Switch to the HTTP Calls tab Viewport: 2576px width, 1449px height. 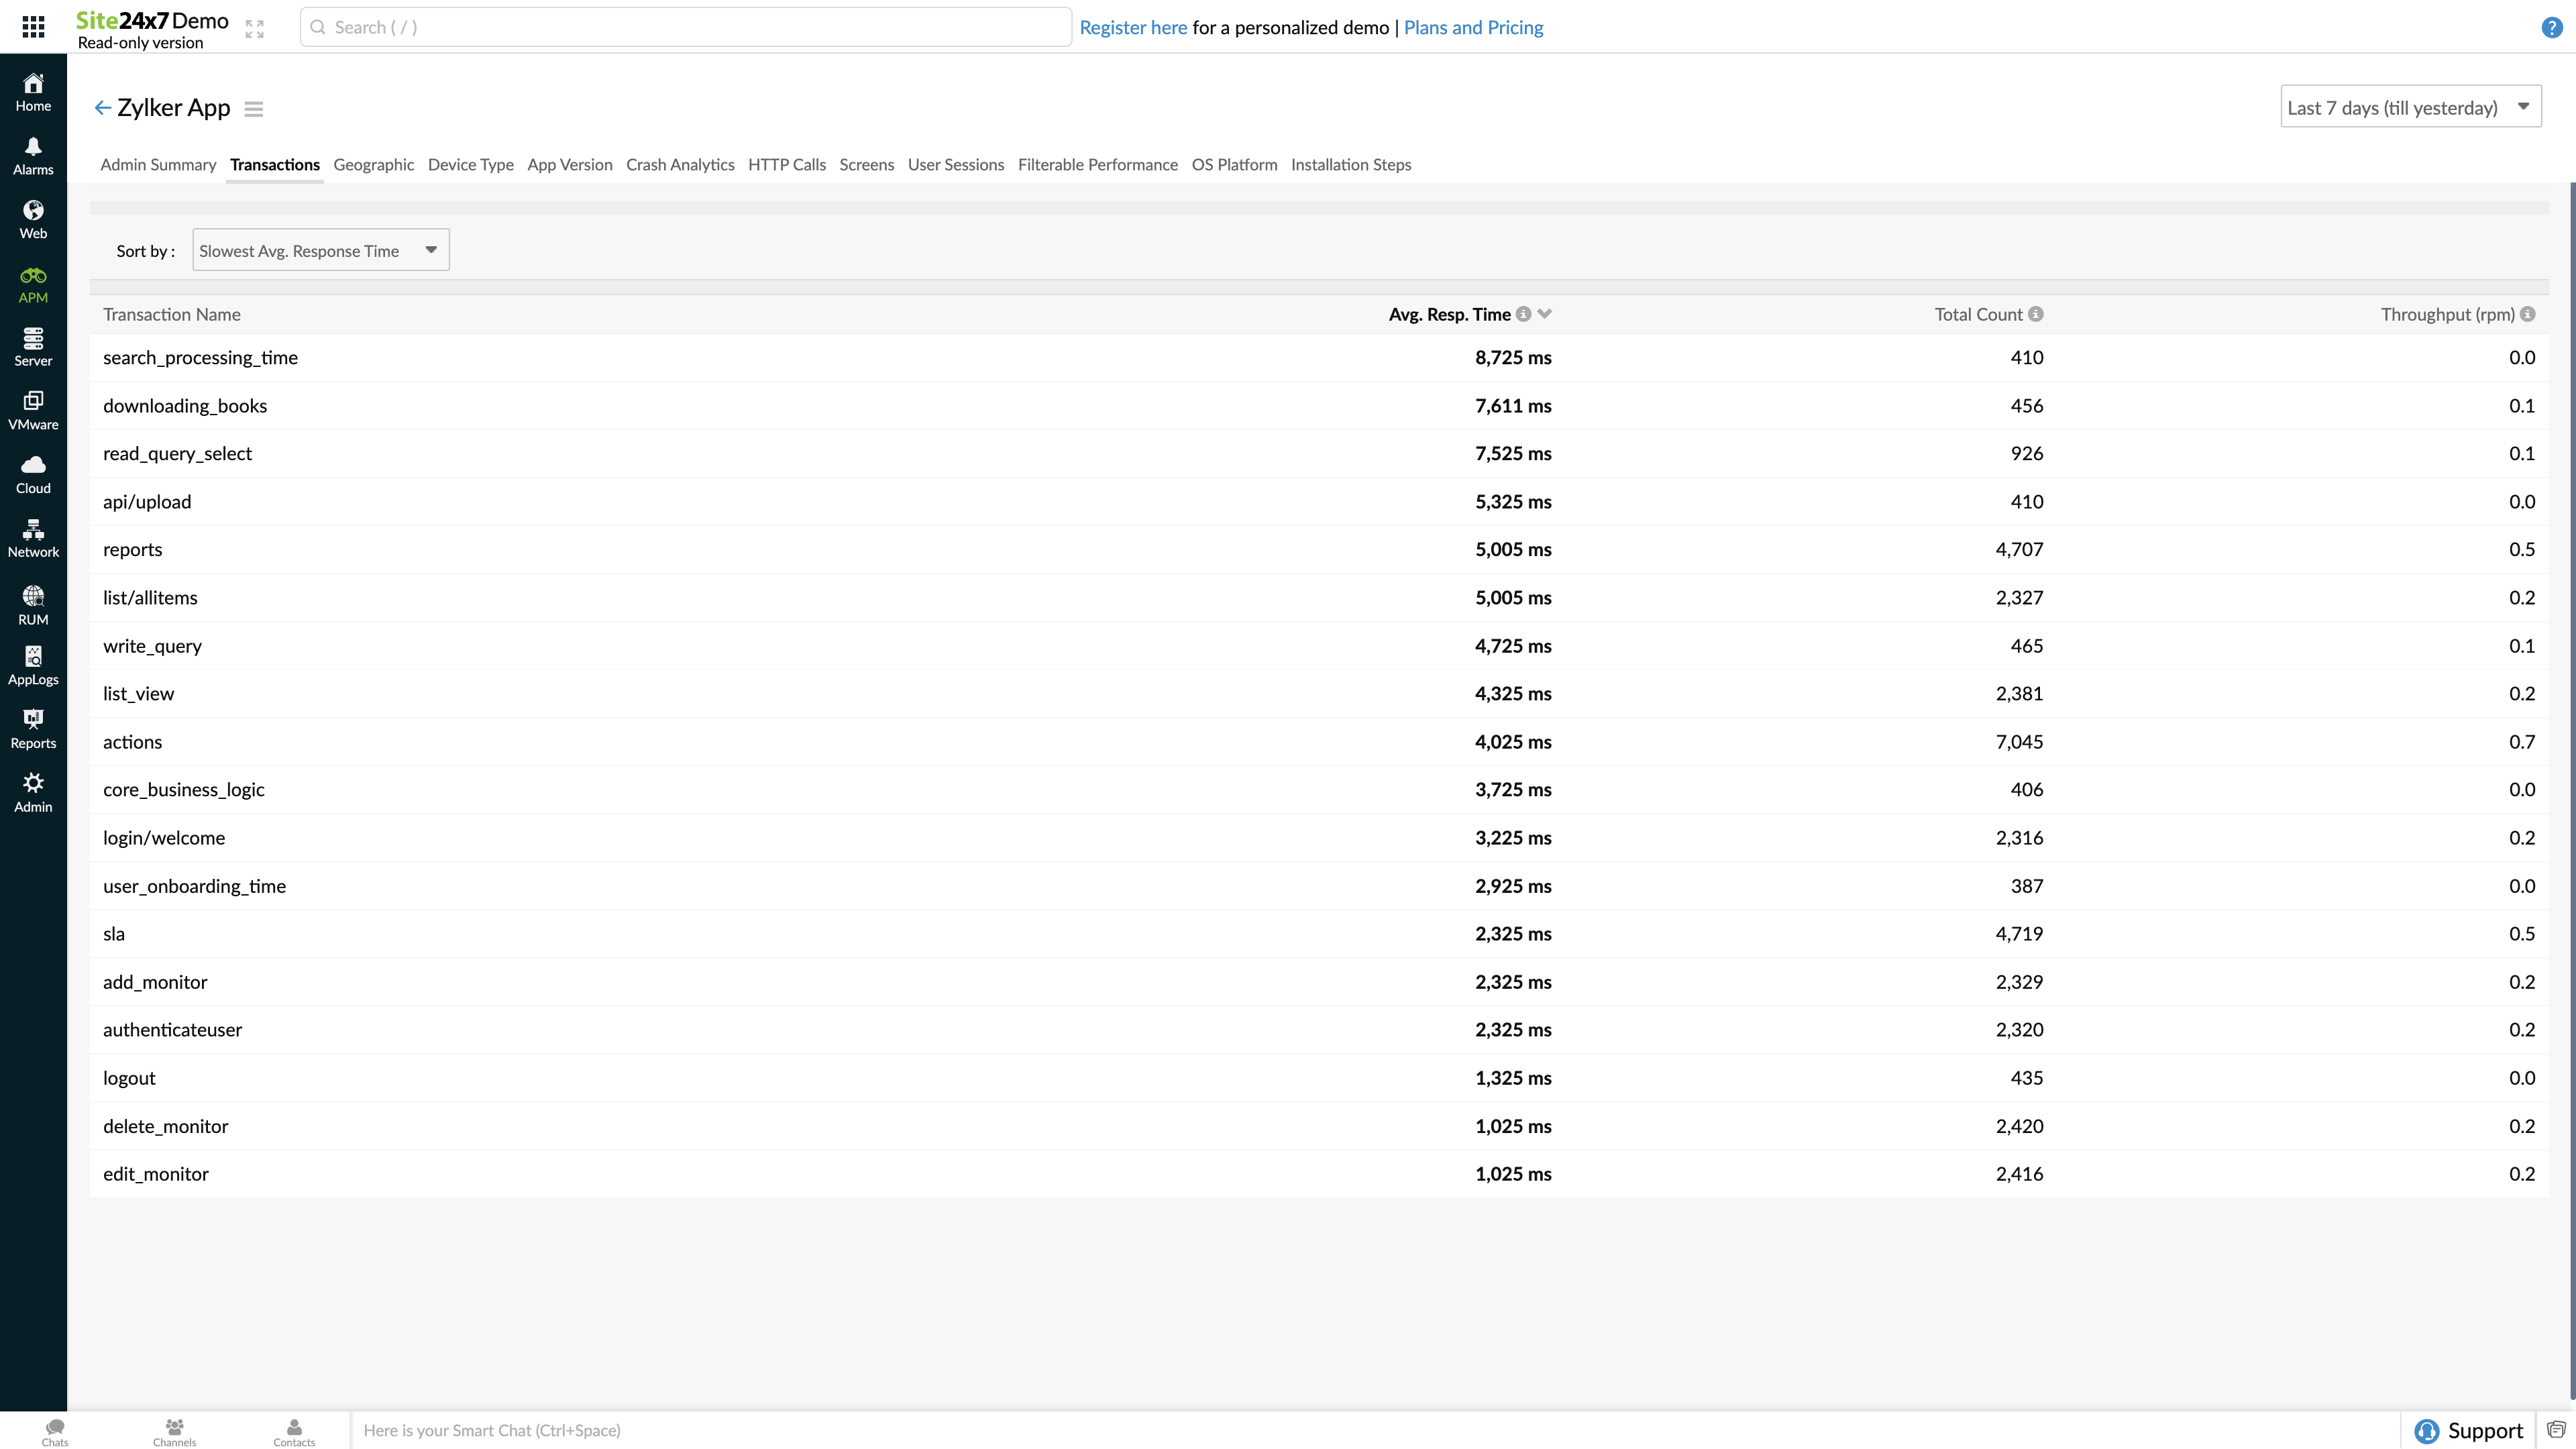point(786,164)
